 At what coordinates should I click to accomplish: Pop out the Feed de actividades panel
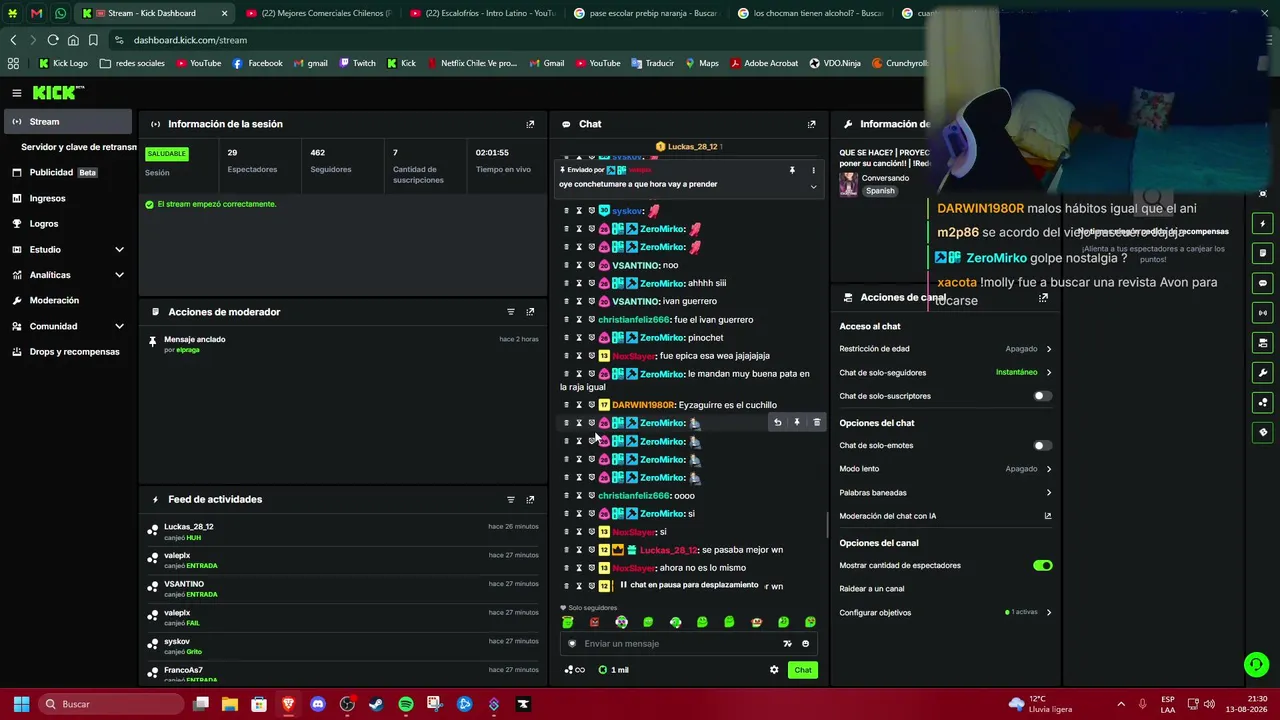pos(530,499)
